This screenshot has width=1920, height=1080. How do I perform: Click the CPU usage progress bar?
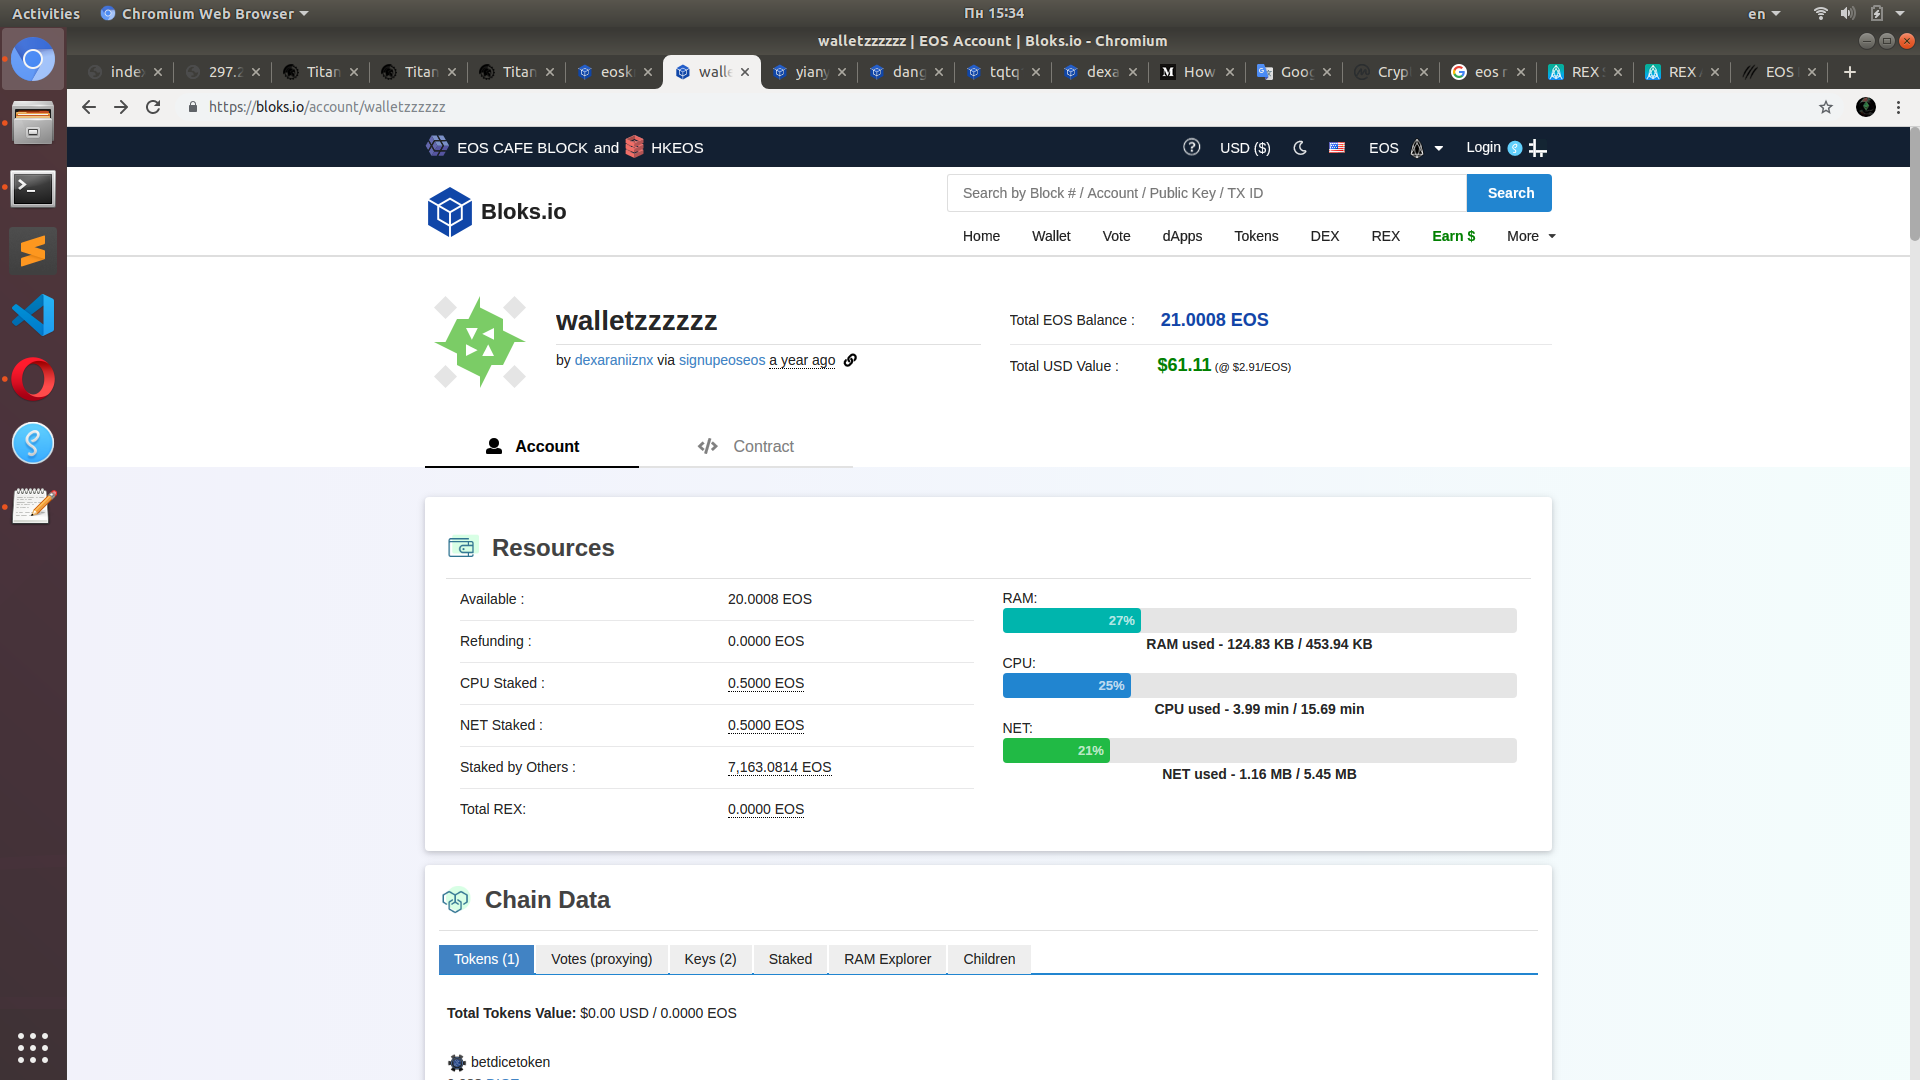1259,684
